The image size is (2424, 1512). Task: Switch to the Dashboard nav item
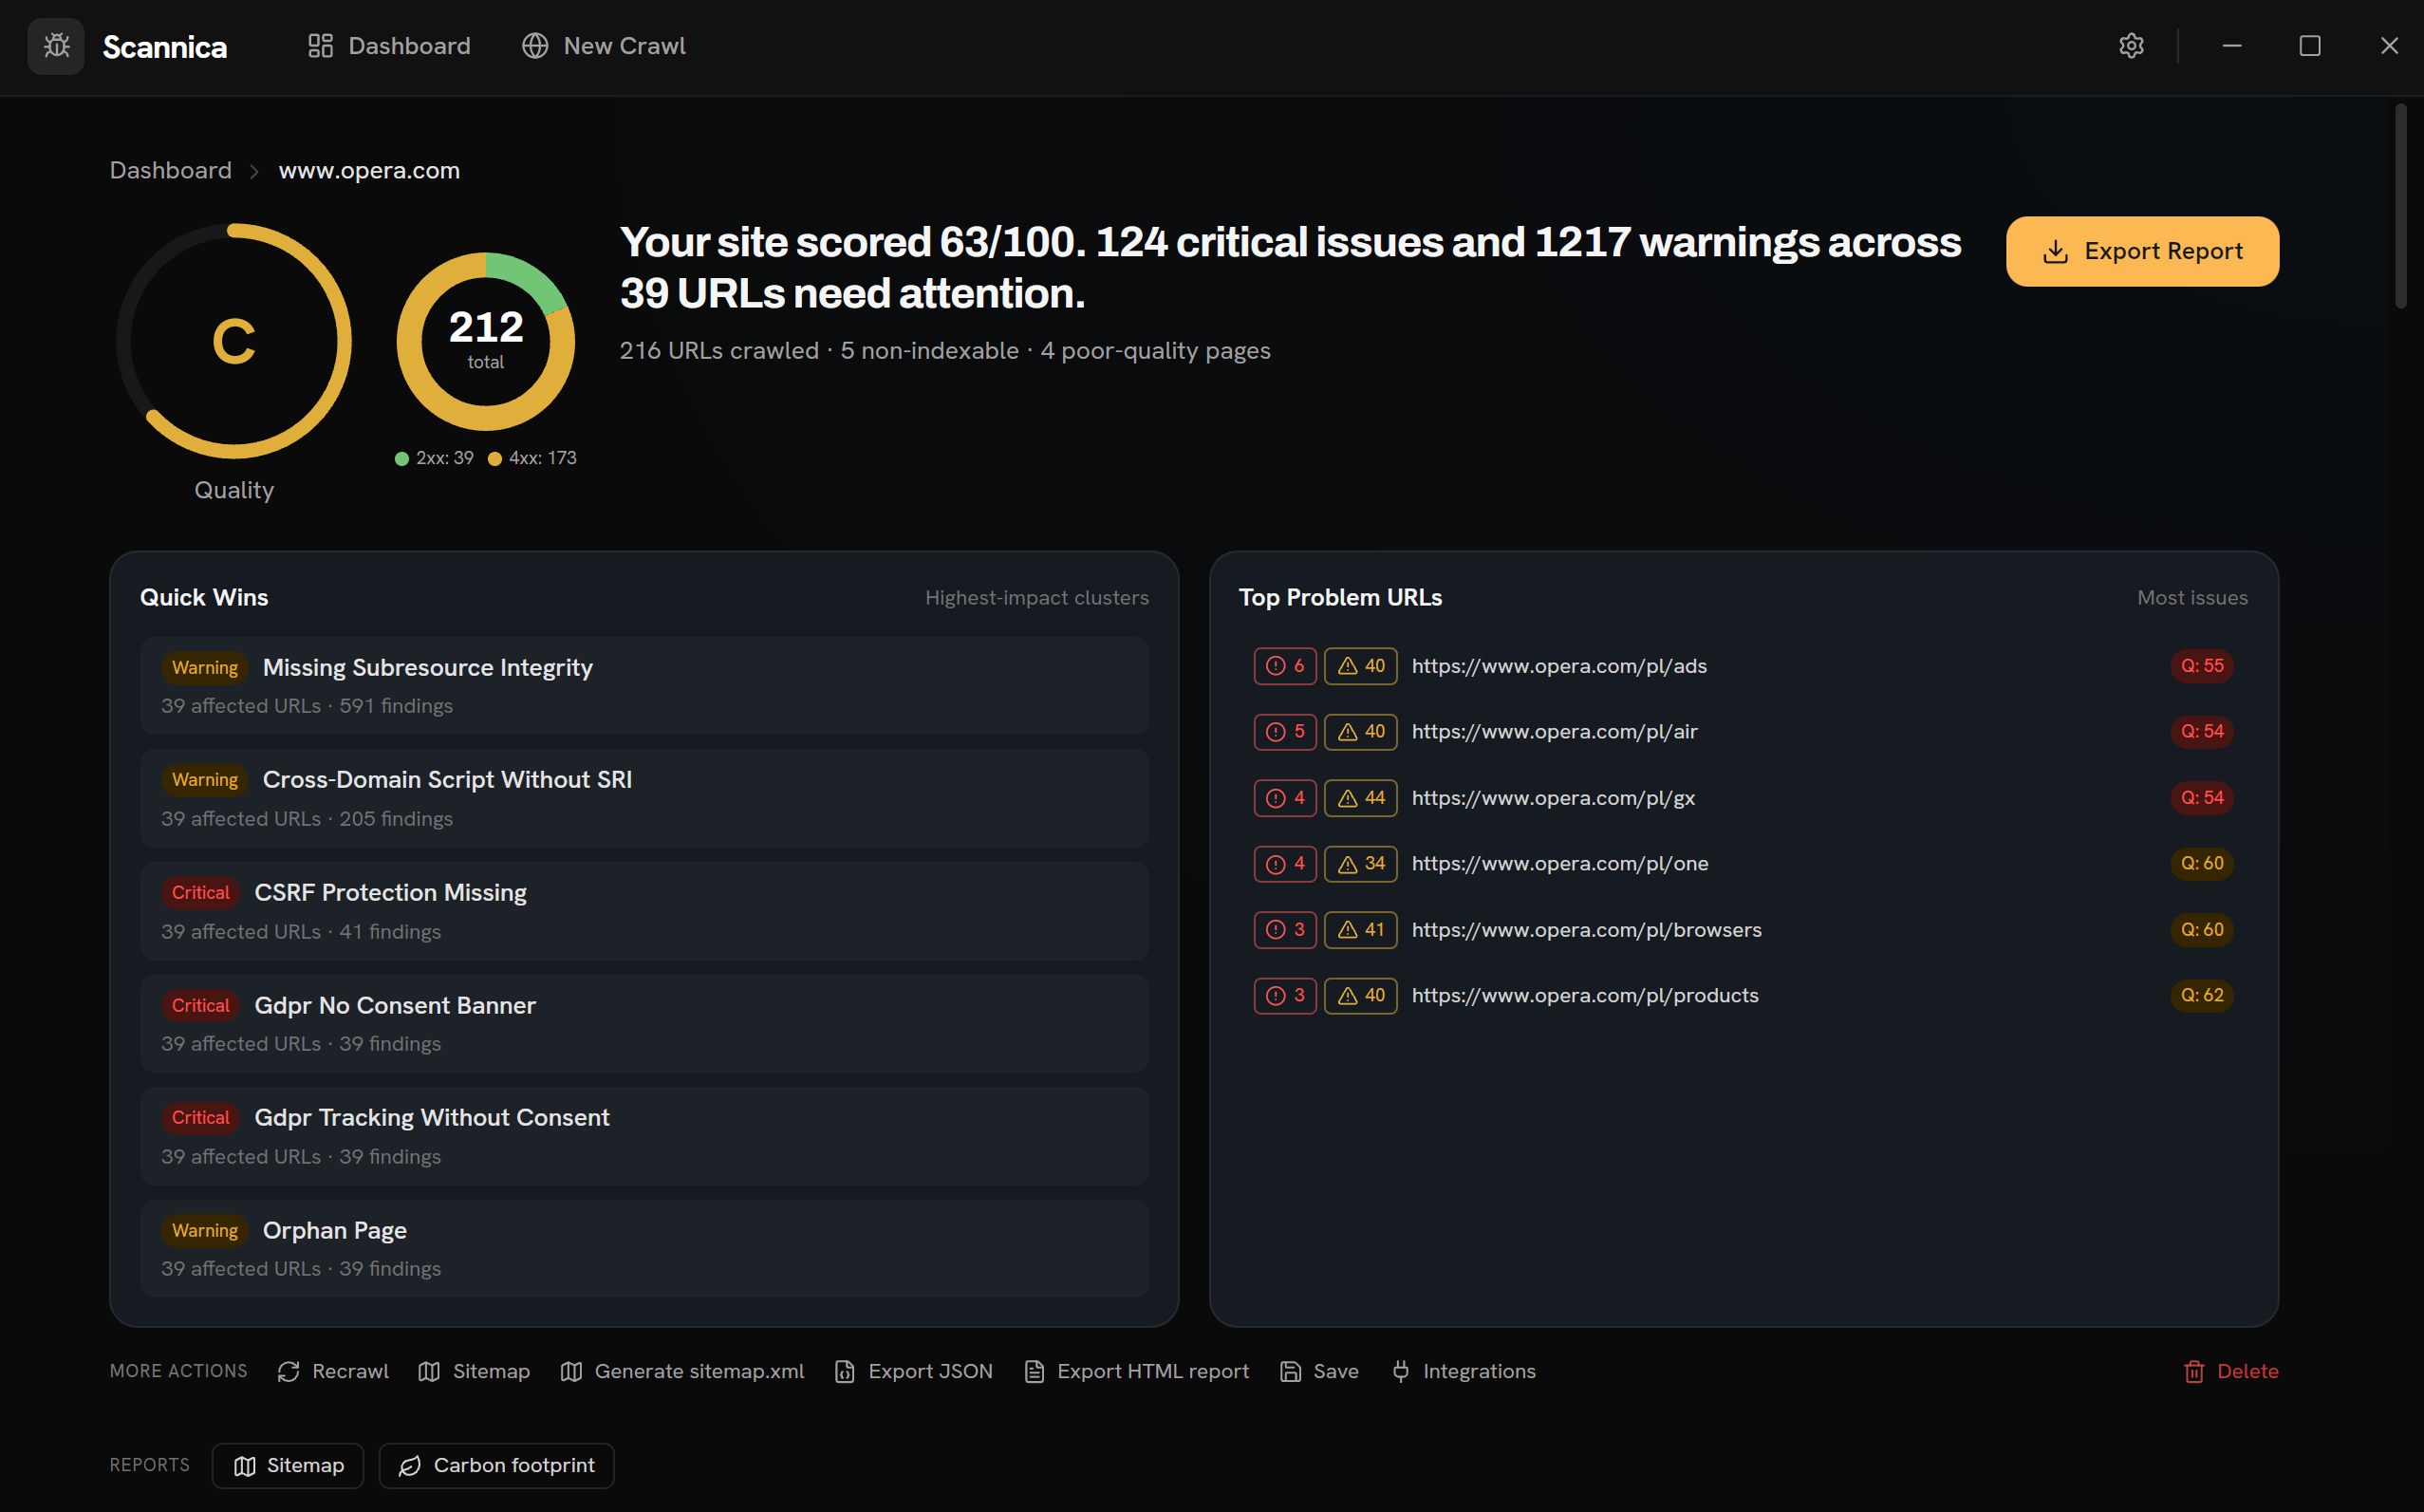point(409,45)
